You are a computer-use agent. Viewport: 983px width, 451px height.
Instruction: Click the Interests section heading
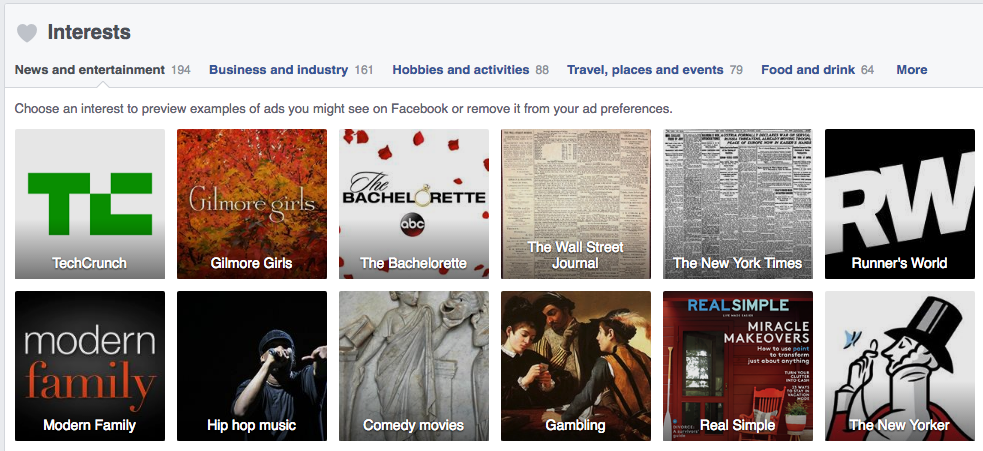(x=89, y=32)
